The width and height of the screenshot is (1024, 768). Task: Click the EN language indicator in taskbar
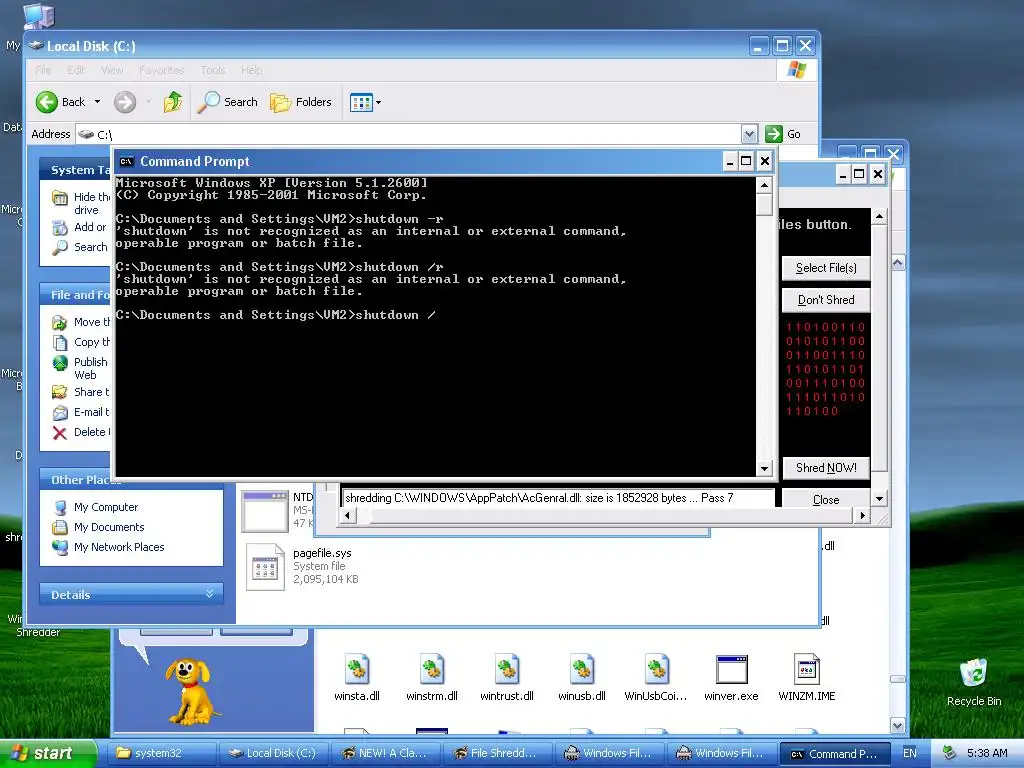909,754
